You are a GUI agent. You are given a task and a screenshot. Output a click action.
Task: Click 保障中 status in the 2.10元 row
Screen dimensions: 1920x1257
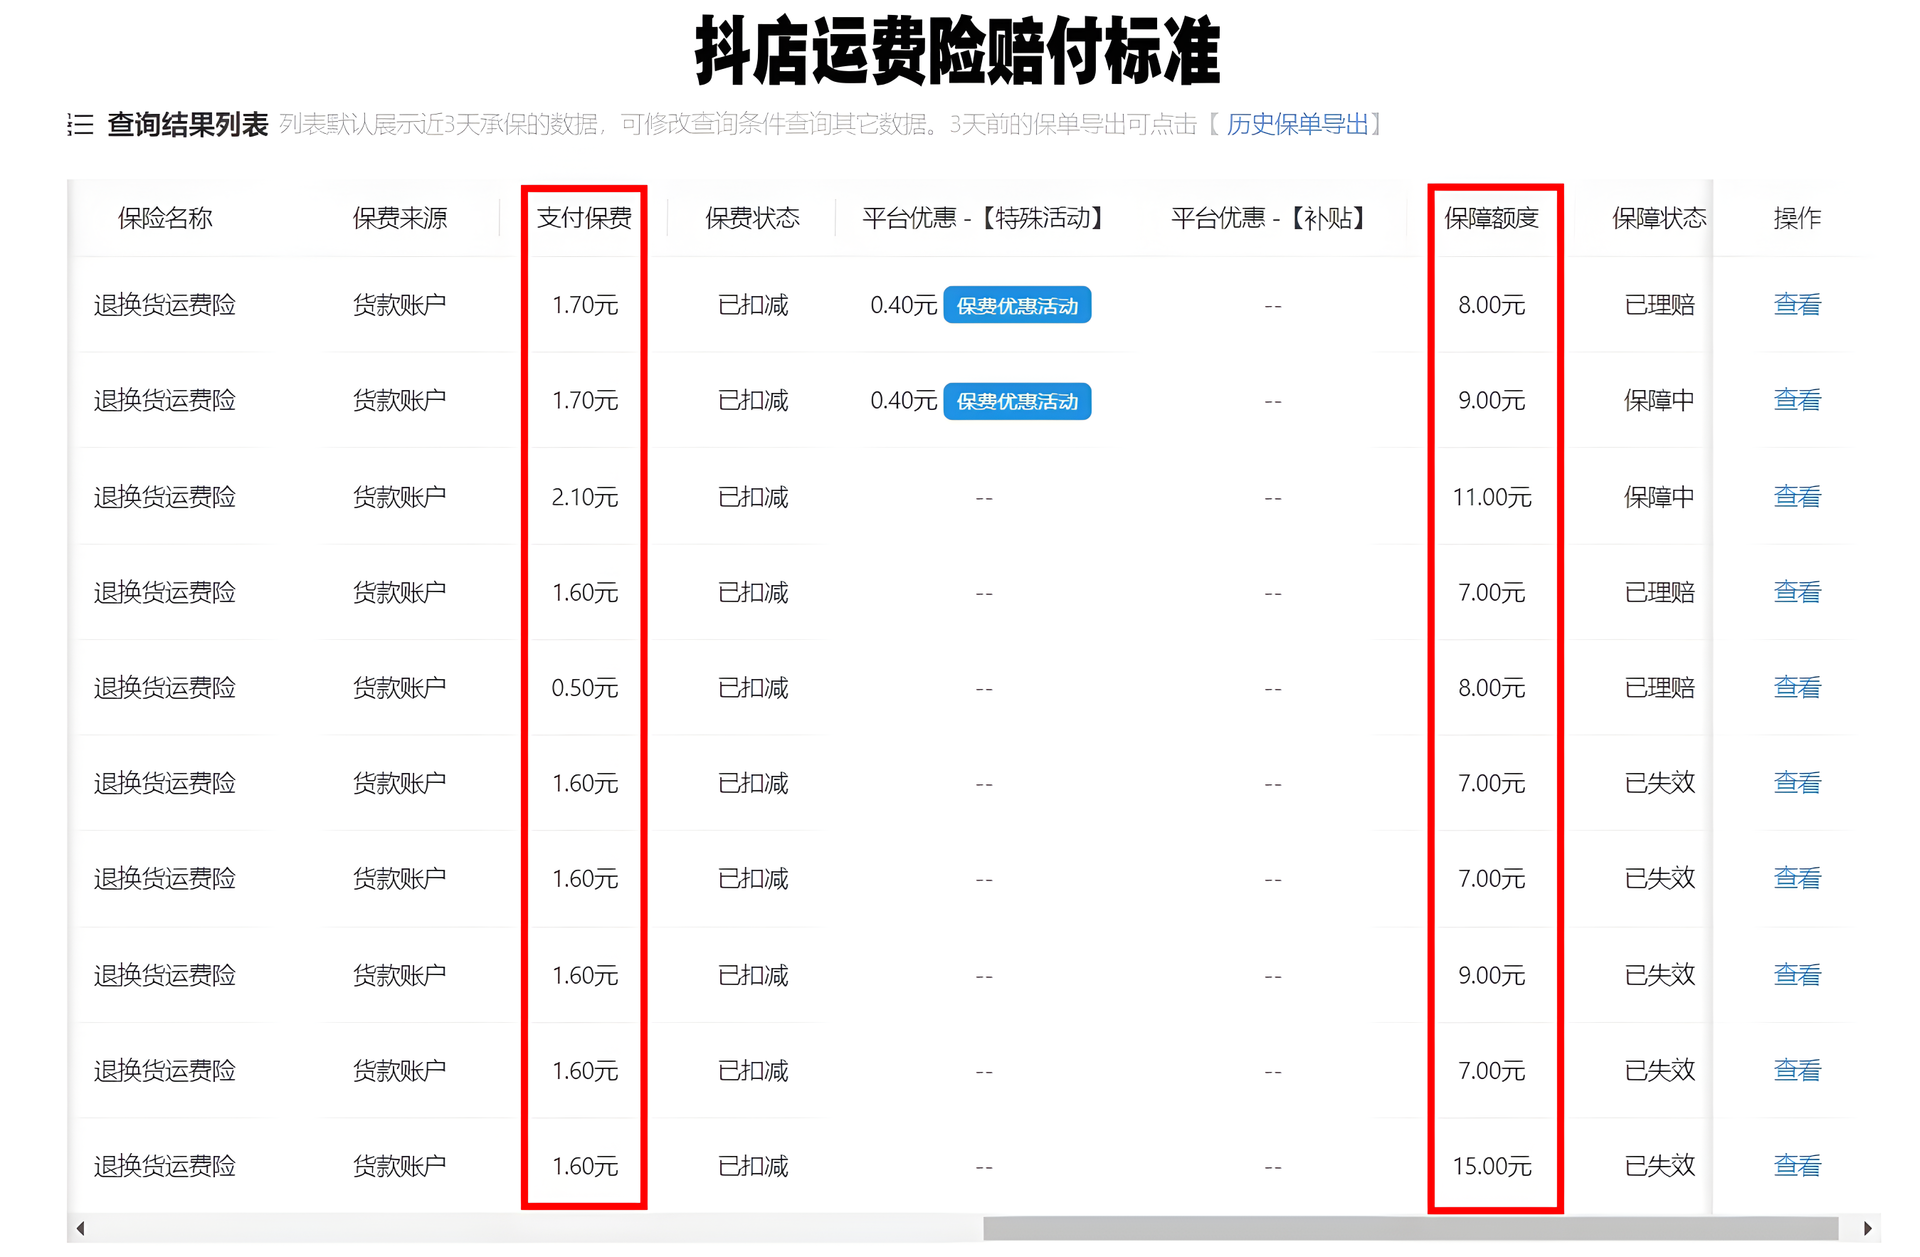click(x=1659, y=497)
